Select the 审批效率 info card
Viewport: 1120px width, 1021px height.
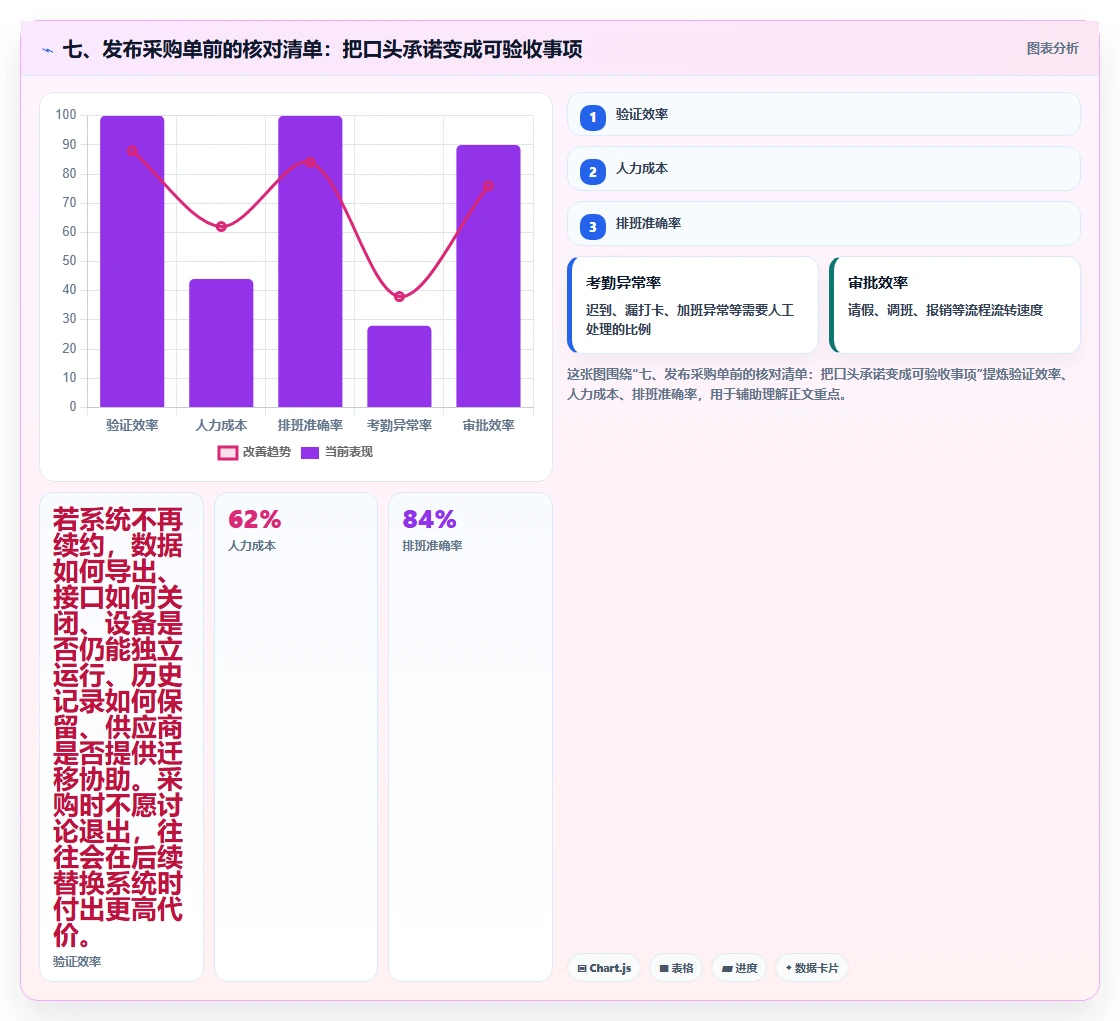(954, 305)
